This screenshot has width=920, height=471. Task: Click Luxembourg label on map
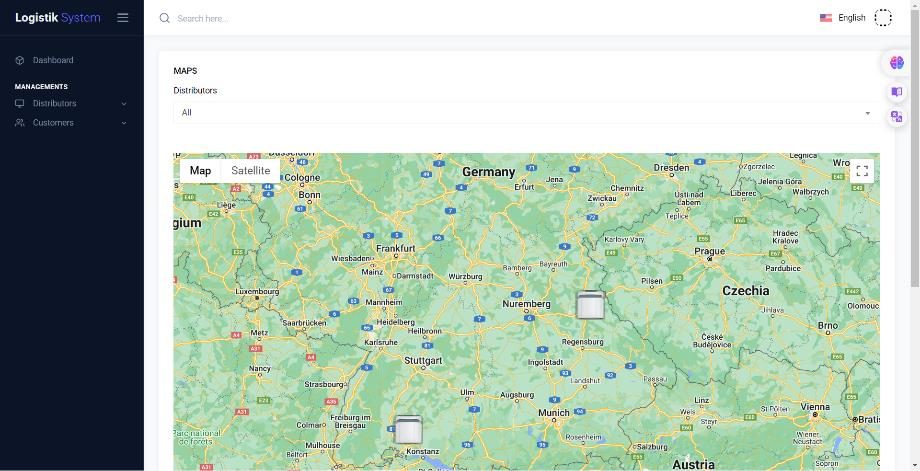[x=257, y=291]
